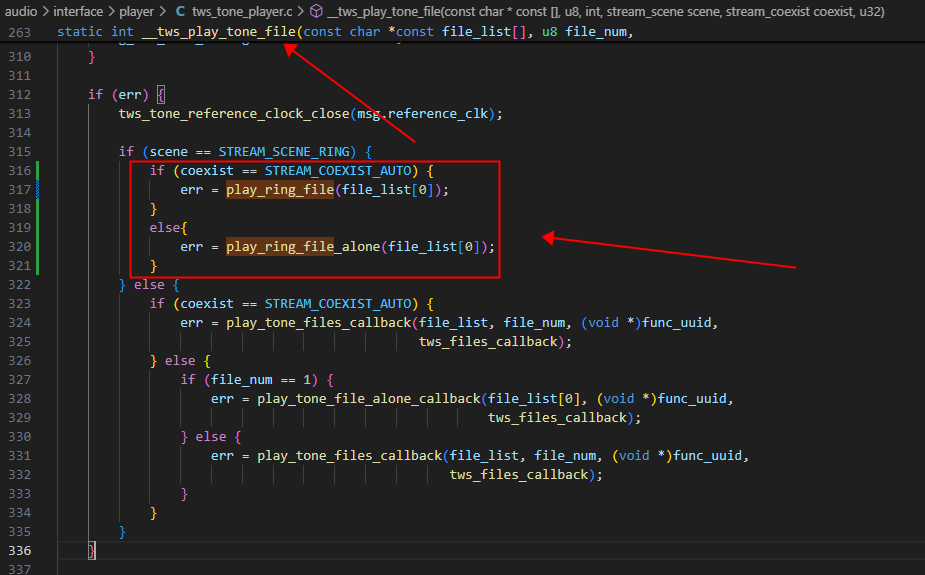Viewport: 925px width, 575px height.
Task: Click highlighted play_ring_file on line 317
Action: (280, 189)
